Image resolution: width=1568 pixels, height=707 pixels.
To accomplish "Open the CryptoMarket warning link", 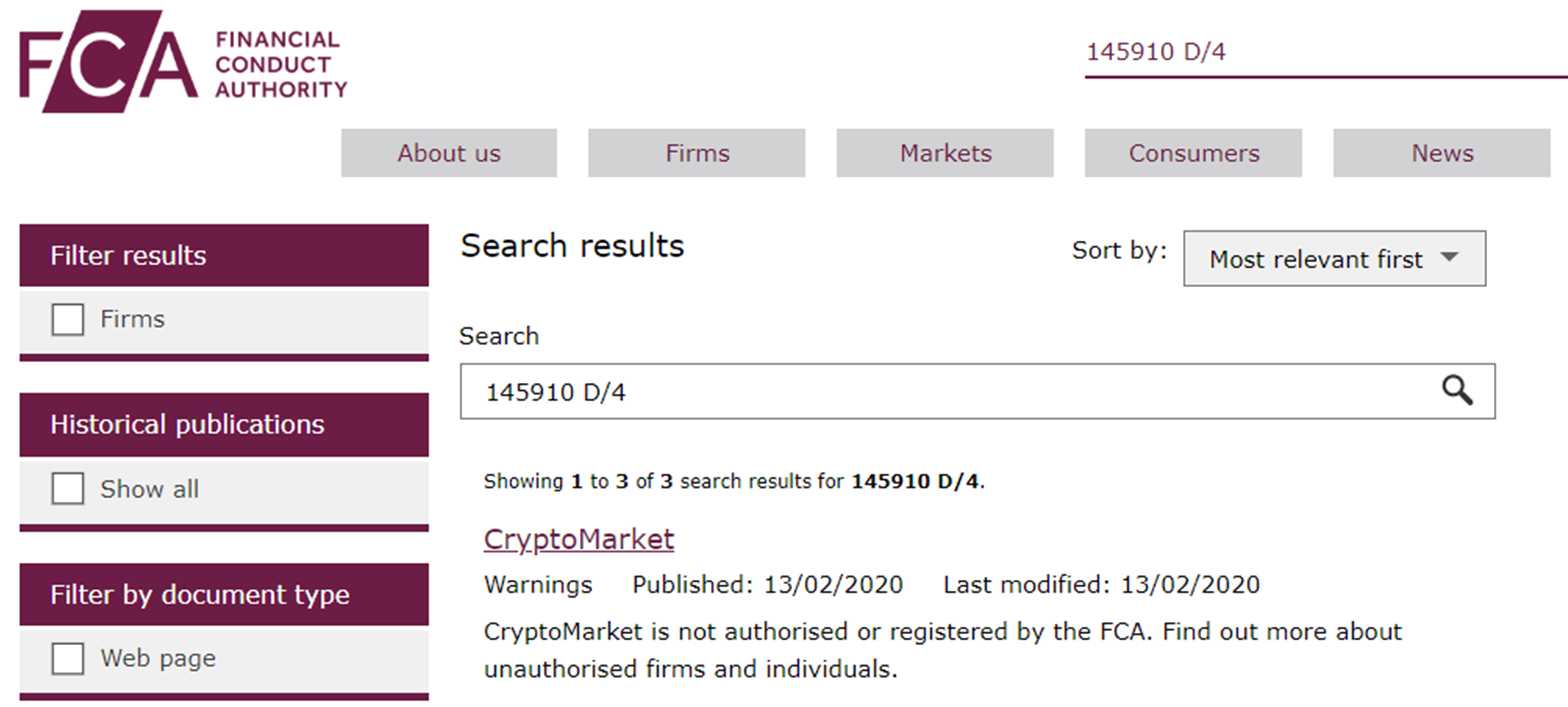I will (x=578, y=539).
